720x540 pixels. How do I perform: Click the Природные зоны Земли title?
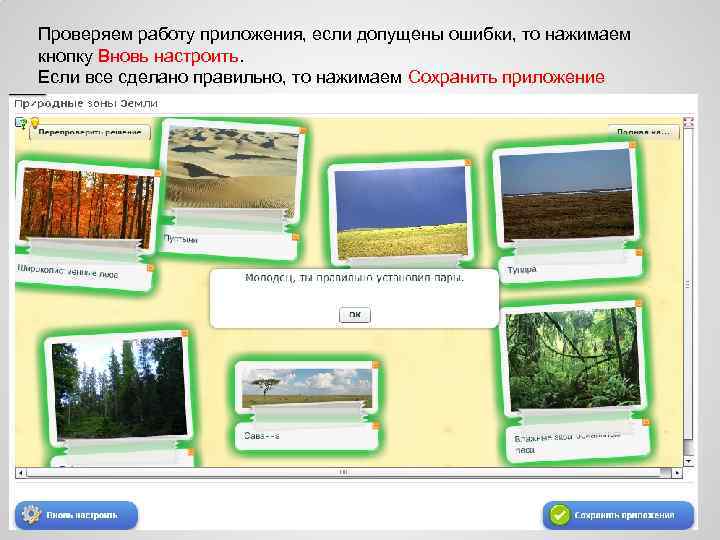[86, 103]
